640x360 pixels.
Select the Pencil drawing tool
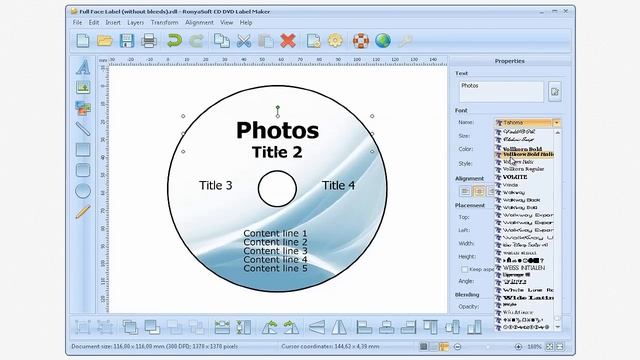[83, 212]
